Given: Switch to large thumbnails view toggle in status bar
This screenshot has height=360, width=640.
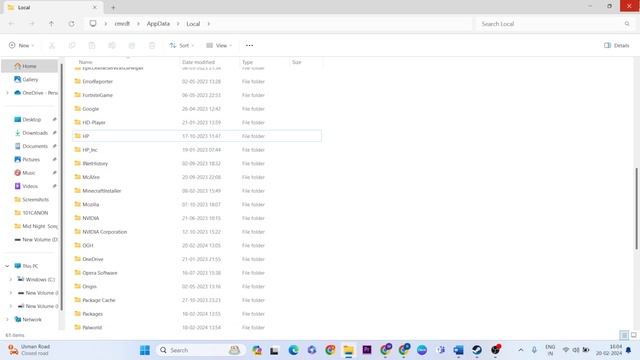Looking at the screenshot, I should 633,335.
